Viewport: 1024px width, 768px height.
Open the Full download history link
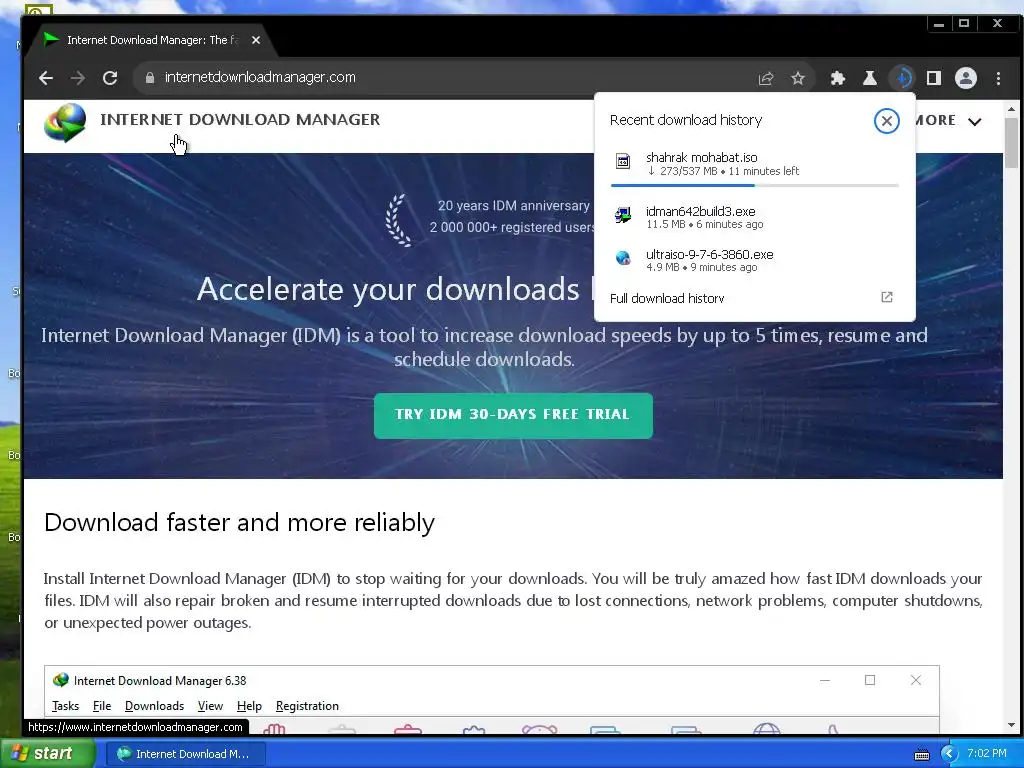tap(667, 298)
